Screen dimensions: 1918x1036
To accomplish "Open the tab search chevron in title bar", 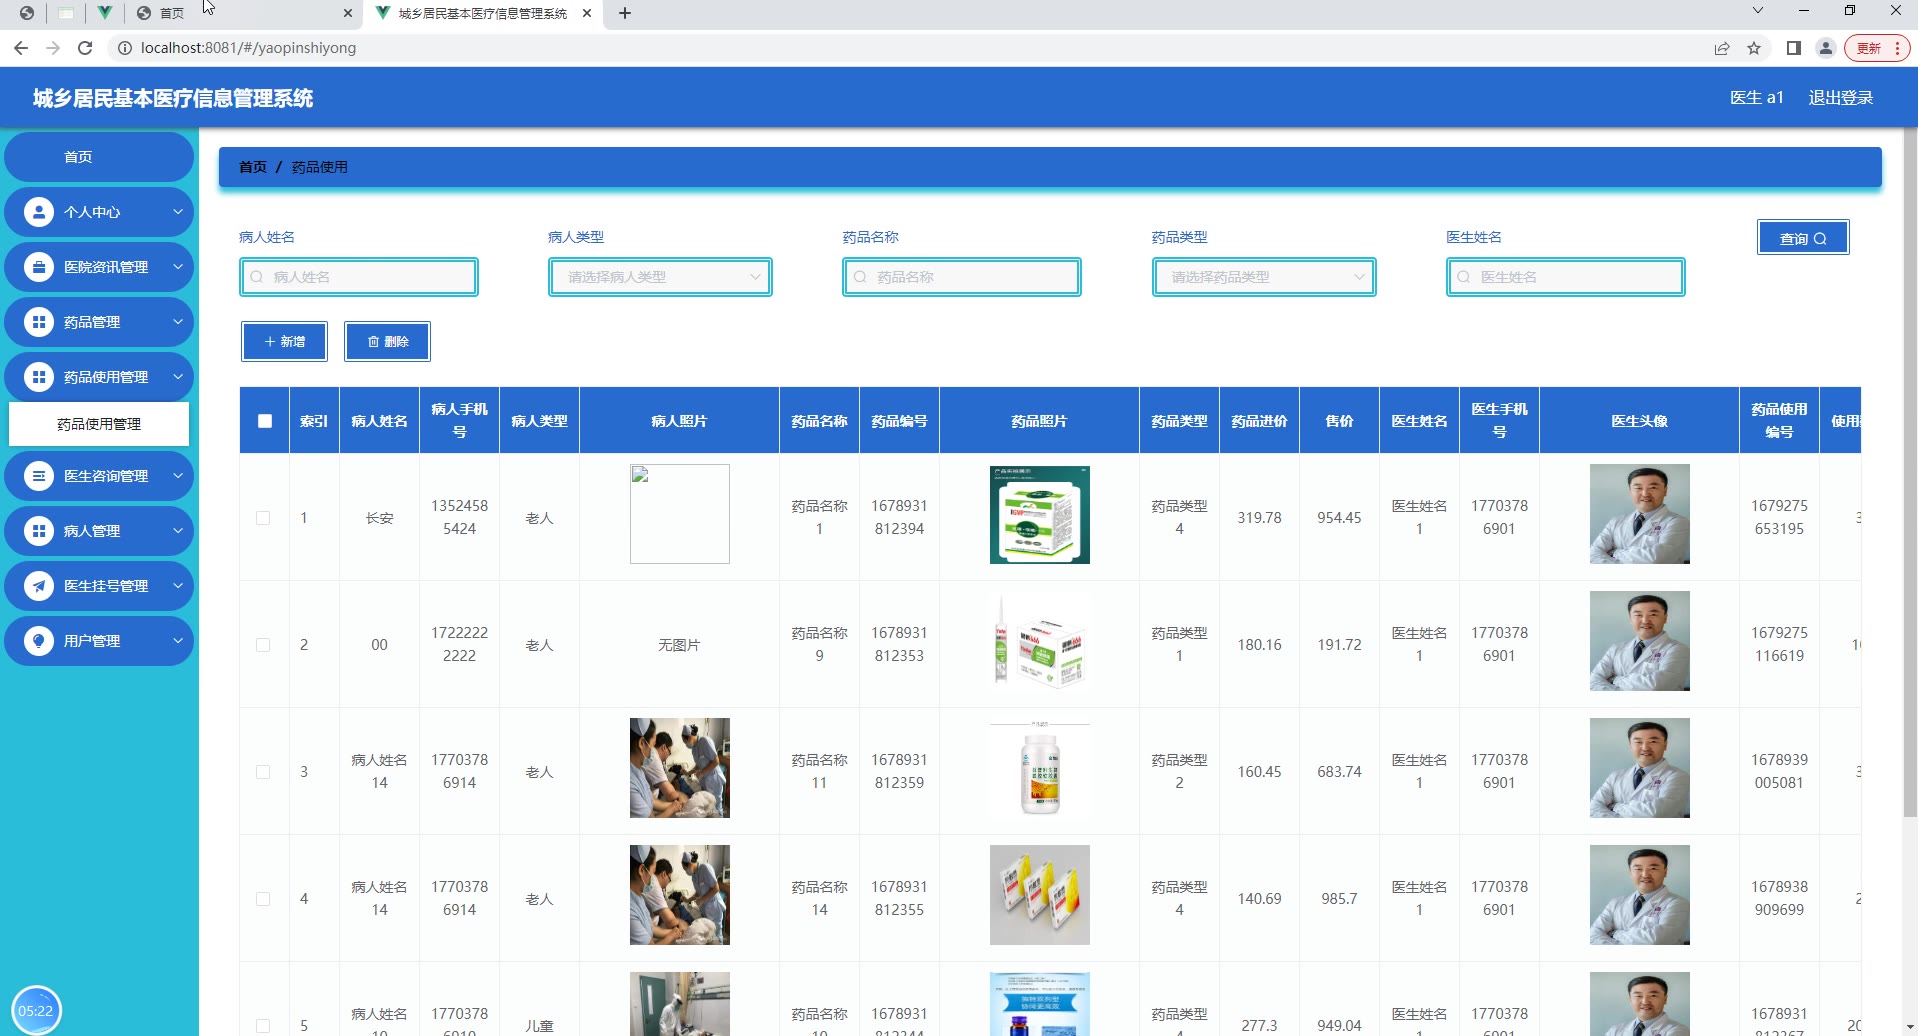I will click(x=1758, y=11).
